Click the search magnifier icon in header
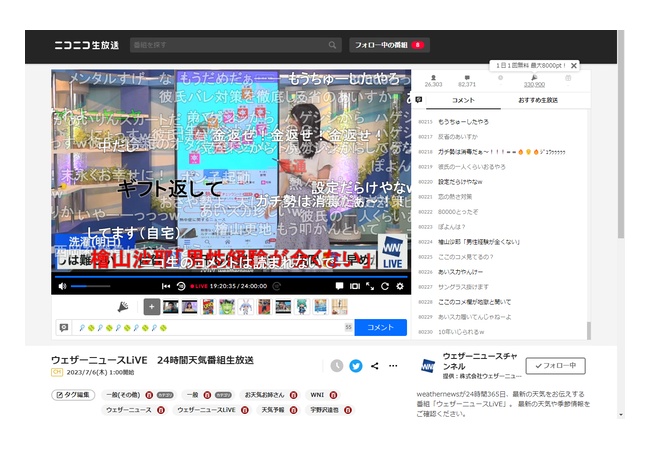 click(x=332, y=45)
